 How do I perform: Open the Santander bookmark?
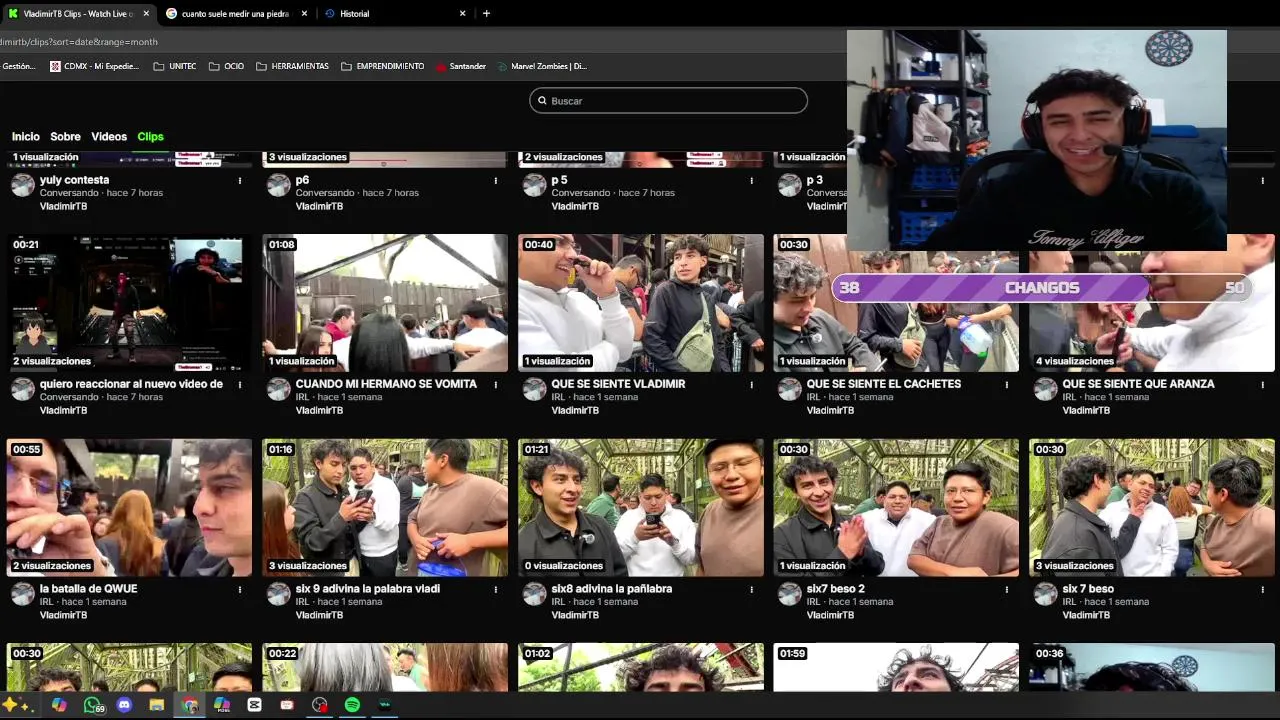[460, 66]
